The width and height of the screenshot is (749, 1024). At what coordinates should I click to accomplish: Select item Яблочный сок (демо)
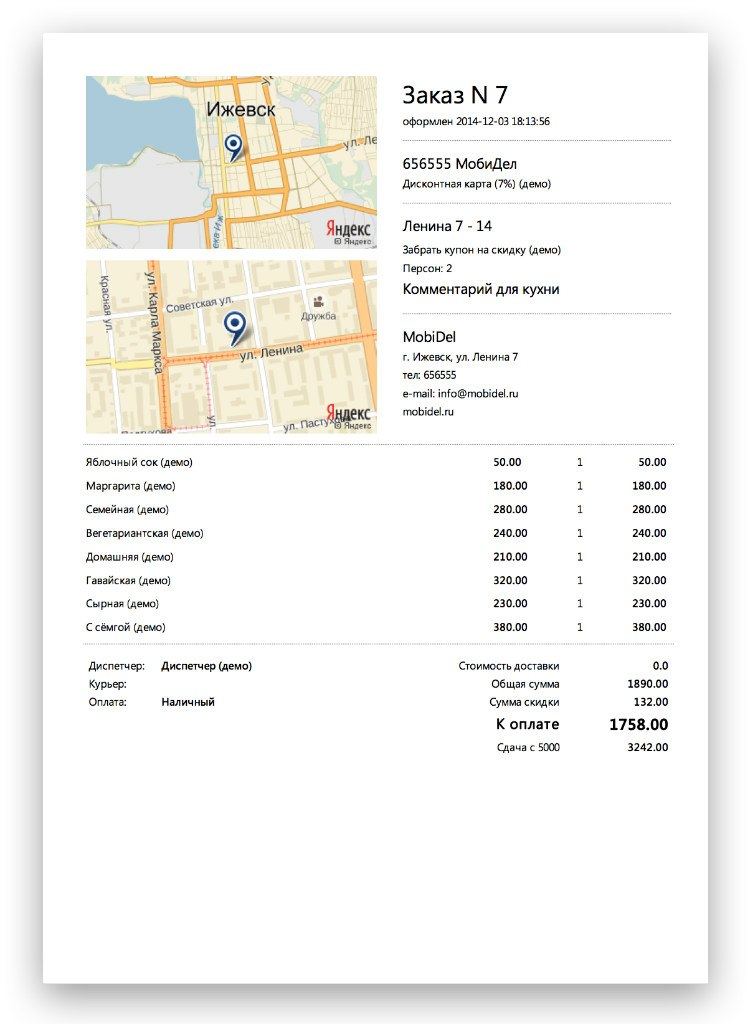point(139,462)
